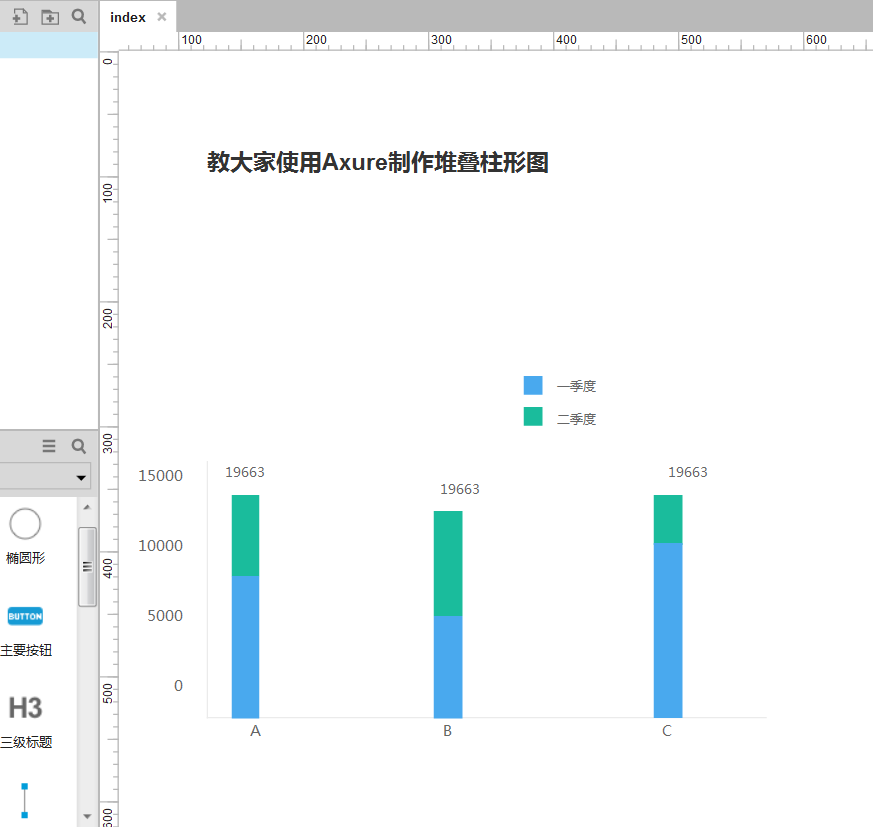Screen dimensions: 873x827
Task: Select the x-axis label B
Action: 448,731
